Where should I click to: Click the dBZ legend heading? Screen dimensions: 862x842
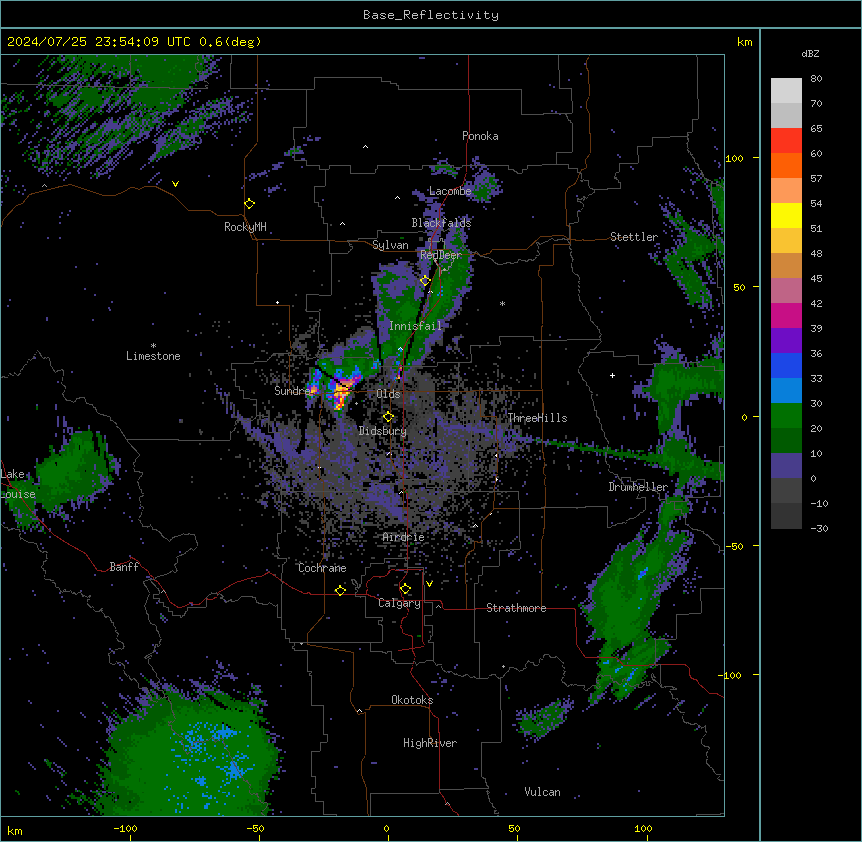810,54
